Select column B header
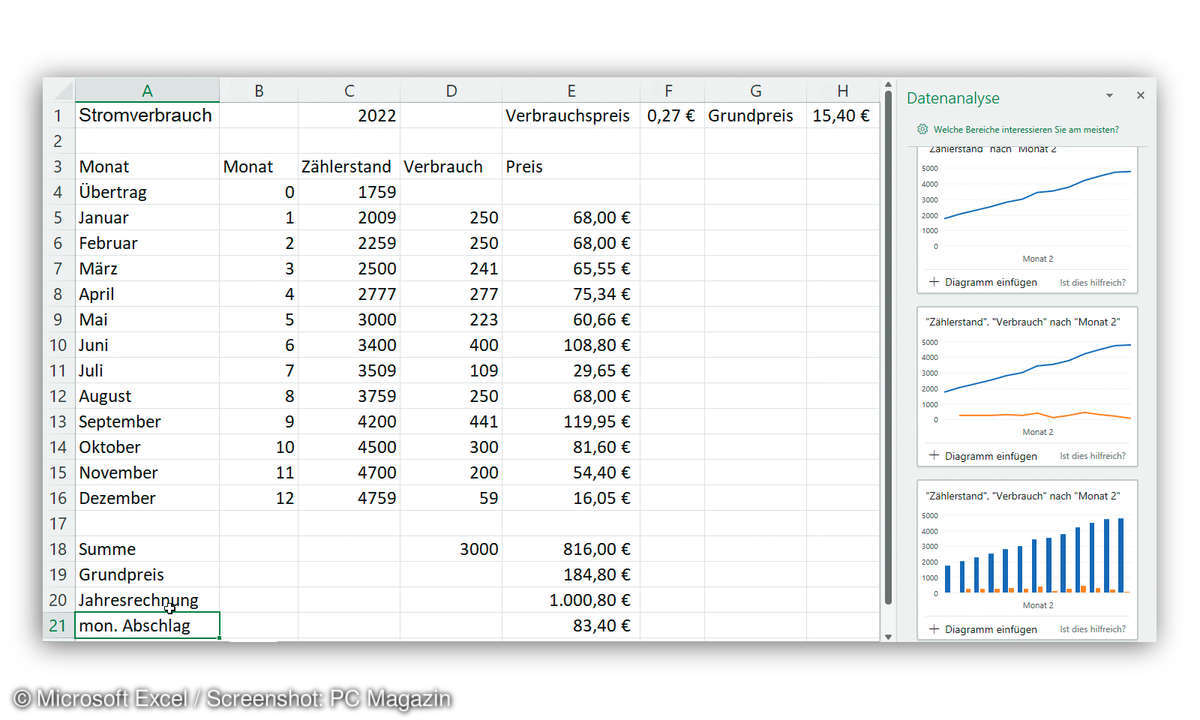The width and height of the screenshot is (1200, 720). pos(259,90)
